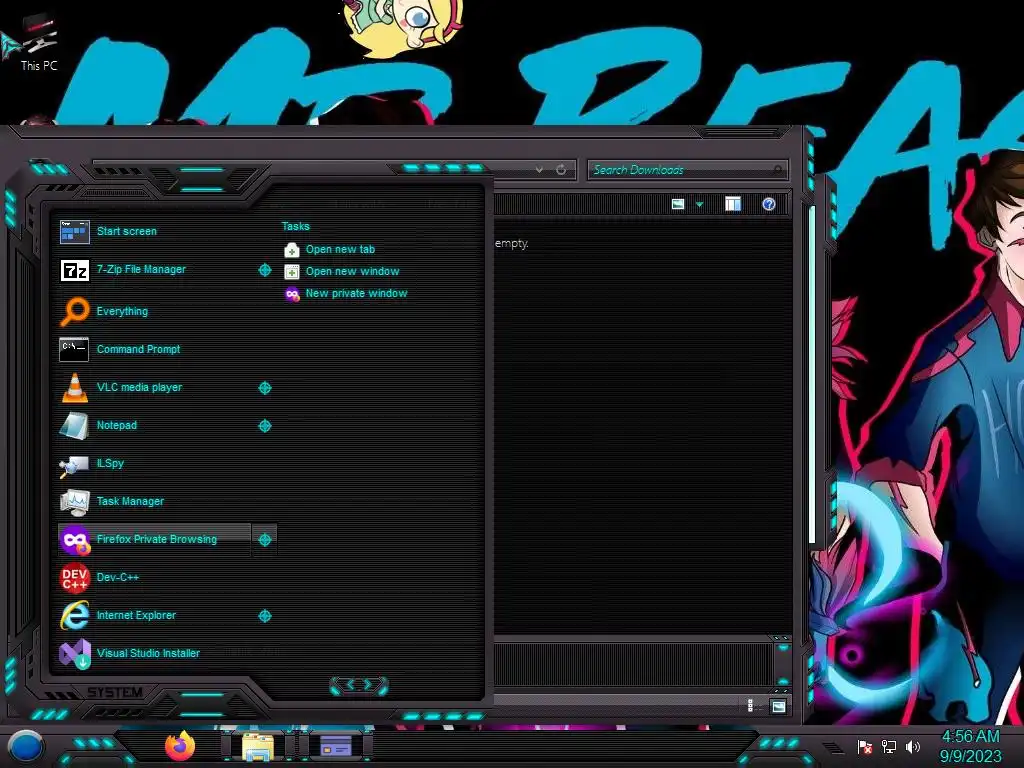Open Action Center flag tray icon

(865, 746)
